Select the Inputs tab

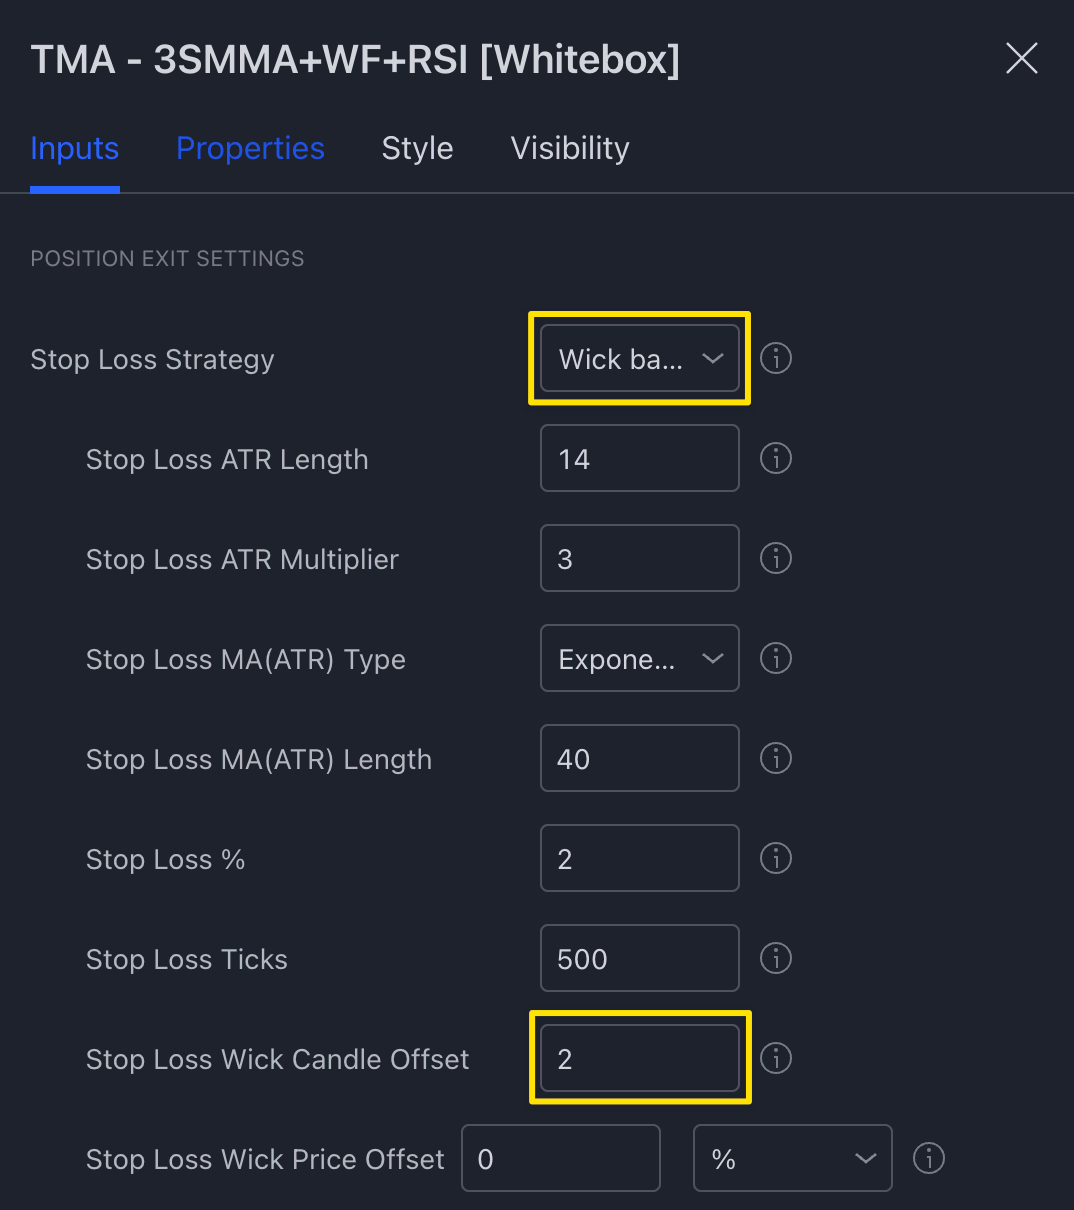point(75,148)
